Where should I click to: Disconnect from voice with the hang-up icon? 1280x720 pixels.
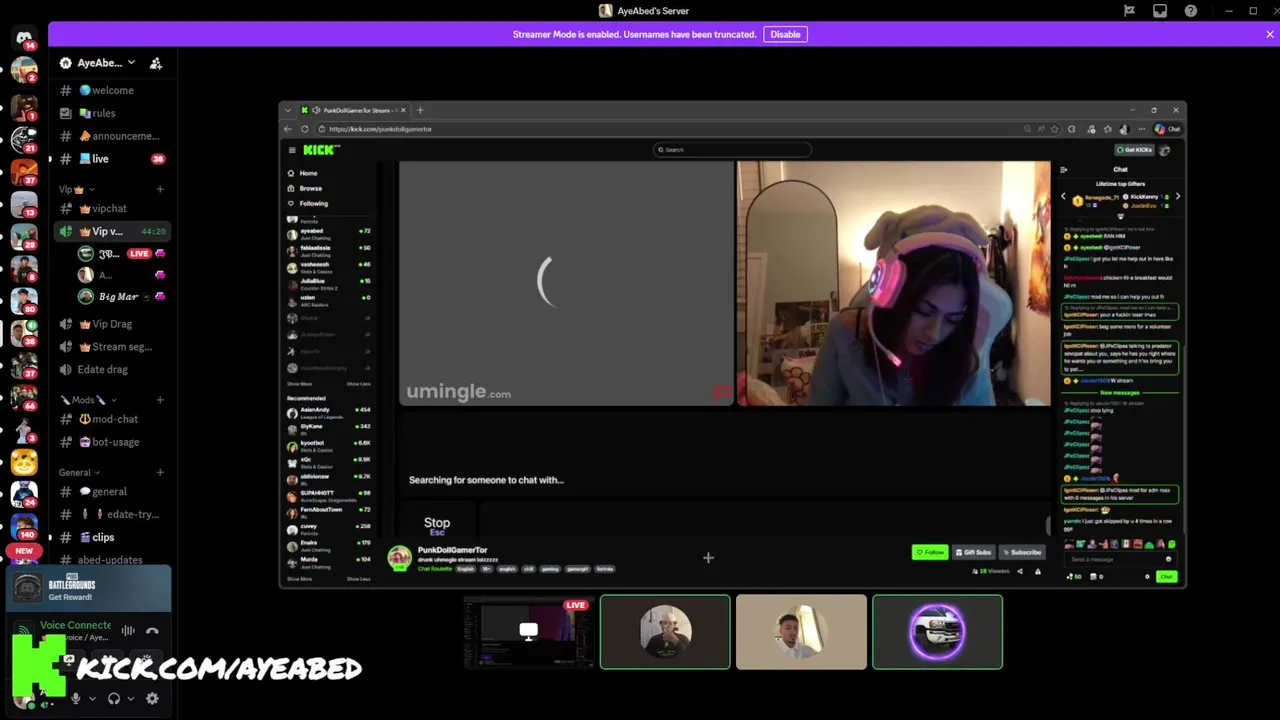pos(152,631)
